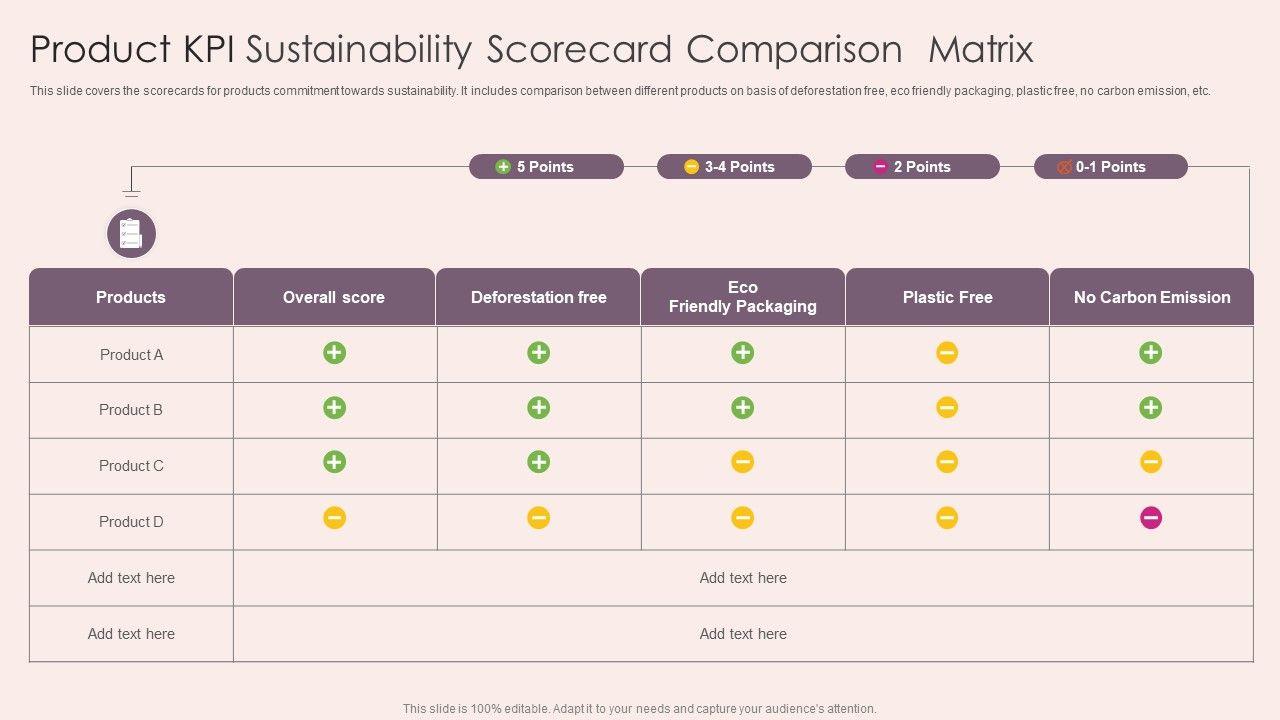Image resolution: width=1280 pixels, height=720 pixels.
Task: Click the slide title text
Action: [532, 49]
